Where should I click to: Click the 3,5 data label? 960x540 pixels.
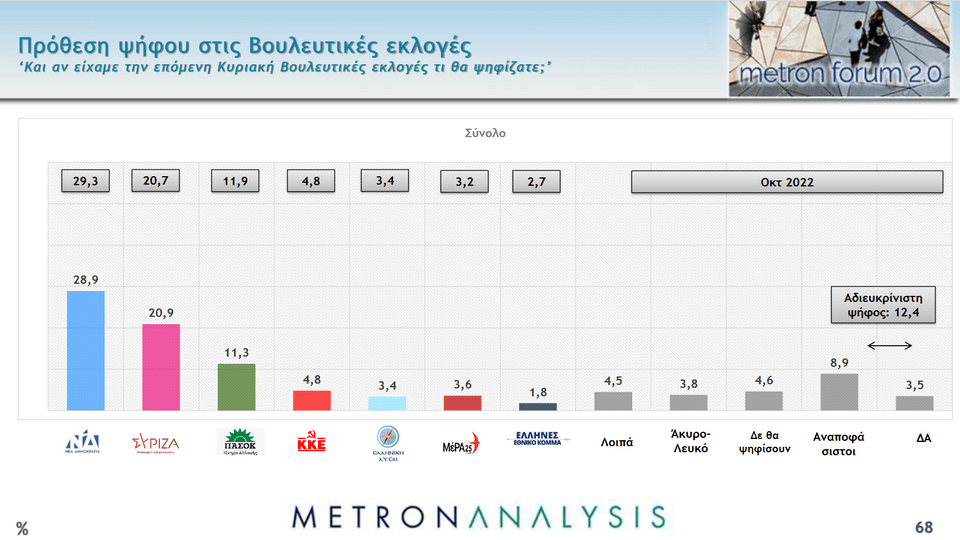point(915,385)
